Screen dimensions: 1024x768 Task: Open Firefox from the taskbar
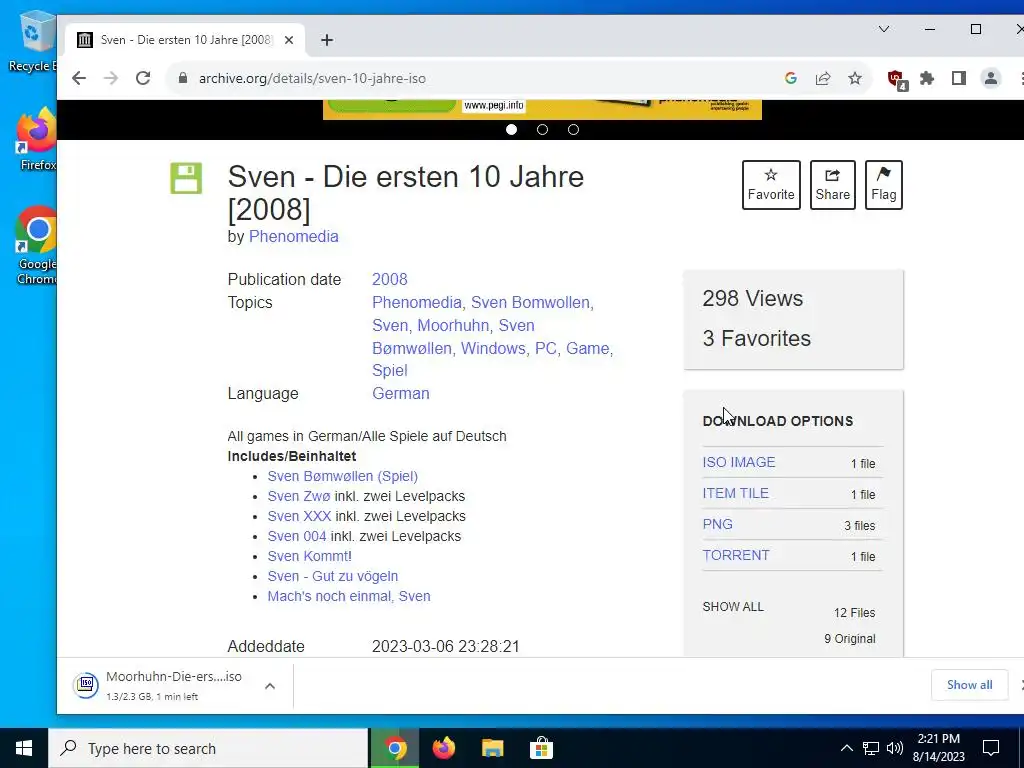[443, 748]
